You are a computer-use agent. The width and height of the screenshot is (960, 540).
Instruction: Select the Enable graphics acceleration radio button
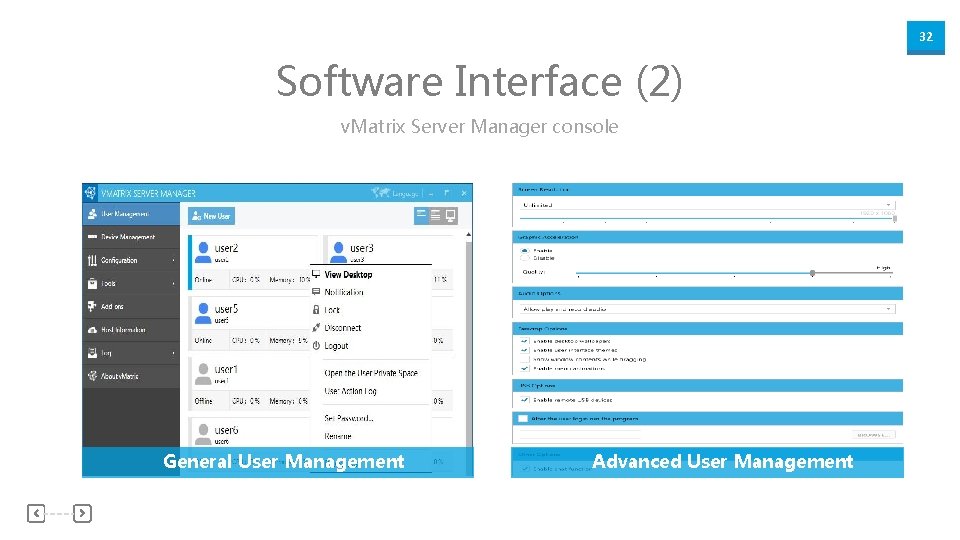tap(524, 250)
